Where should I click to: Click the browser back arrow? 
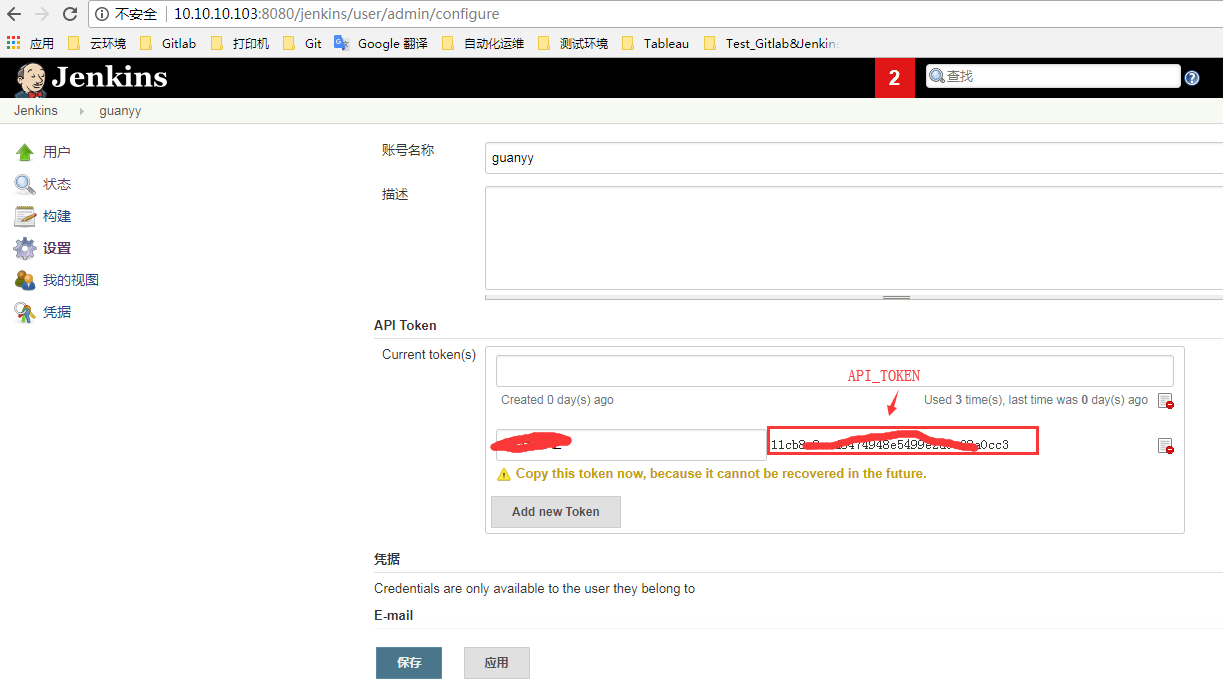[x=14, y=14]
